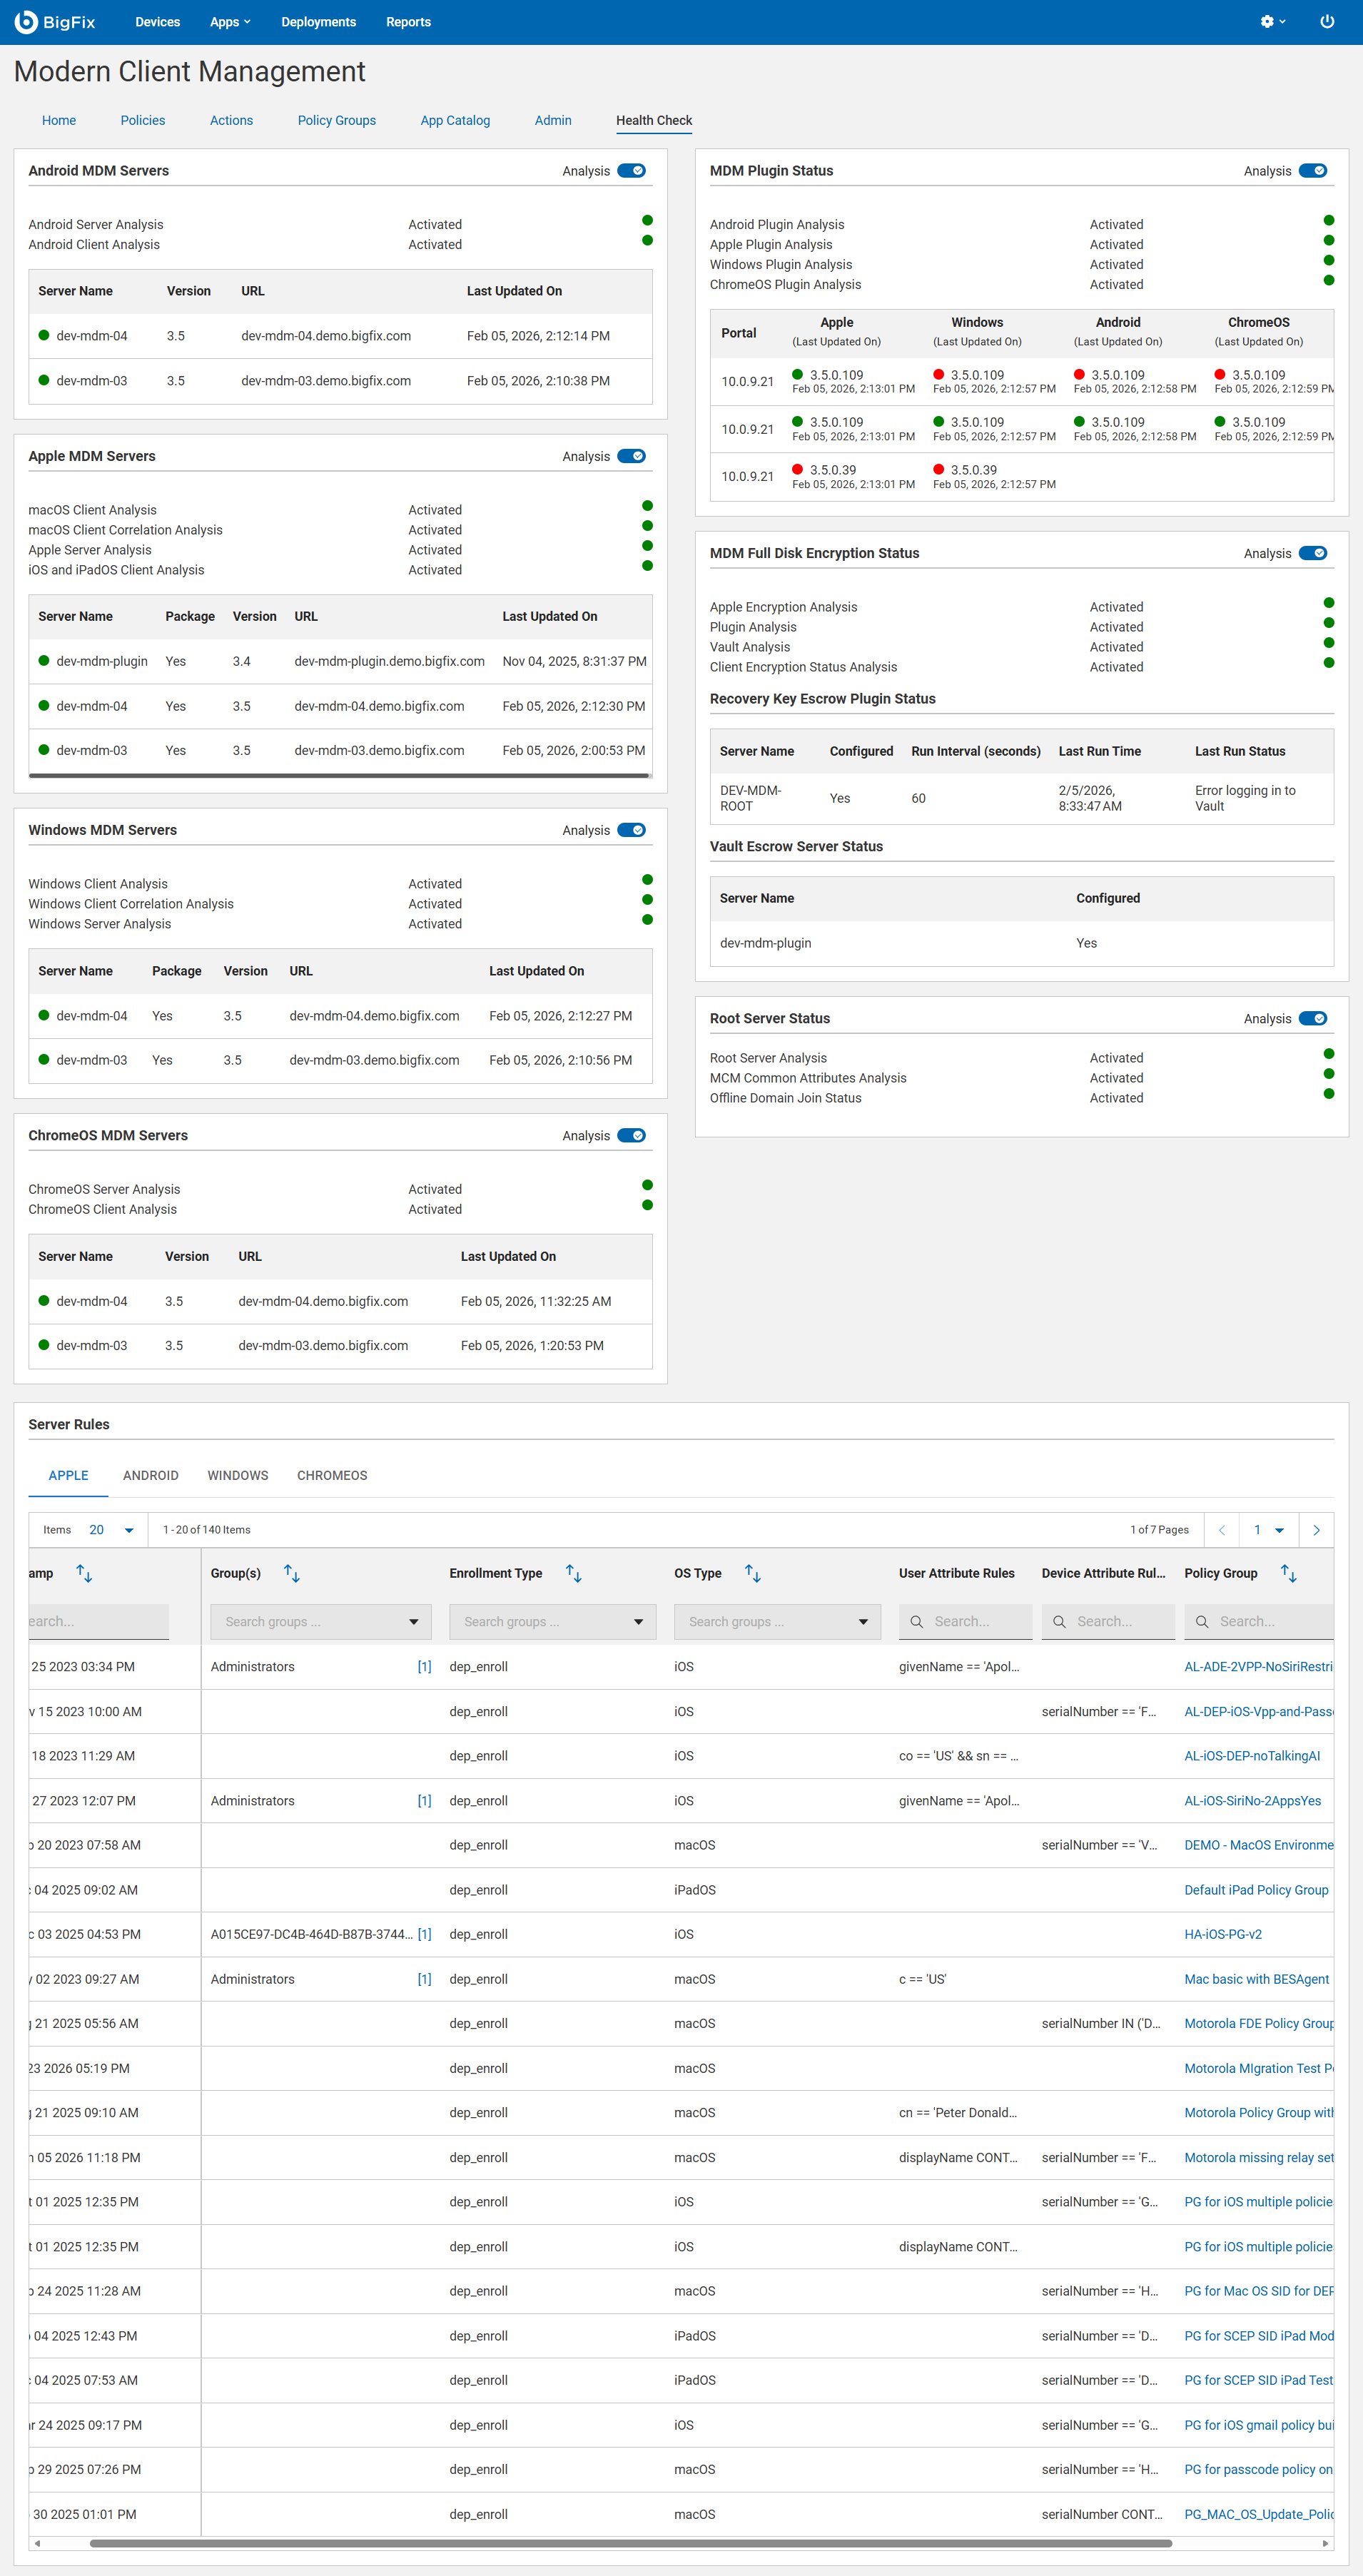Screen dimensions: 1363x2576
Task: Focus the Device Attribute Rules search field
Action: [1108, 1622]
